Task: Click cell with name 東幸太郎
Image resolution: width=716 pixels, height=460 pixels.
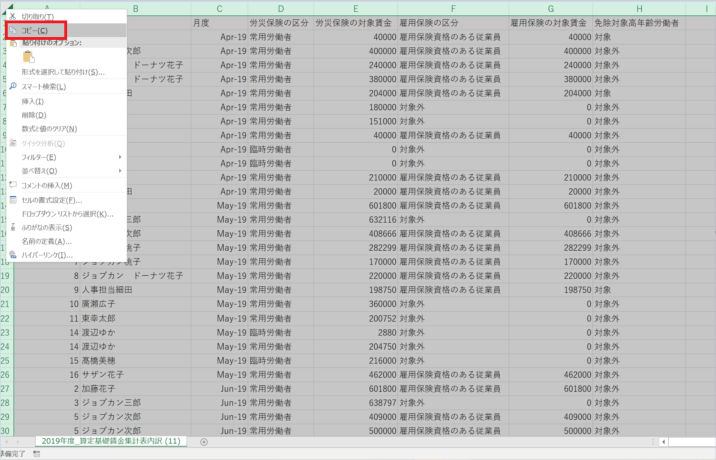Action: [136, 318]
